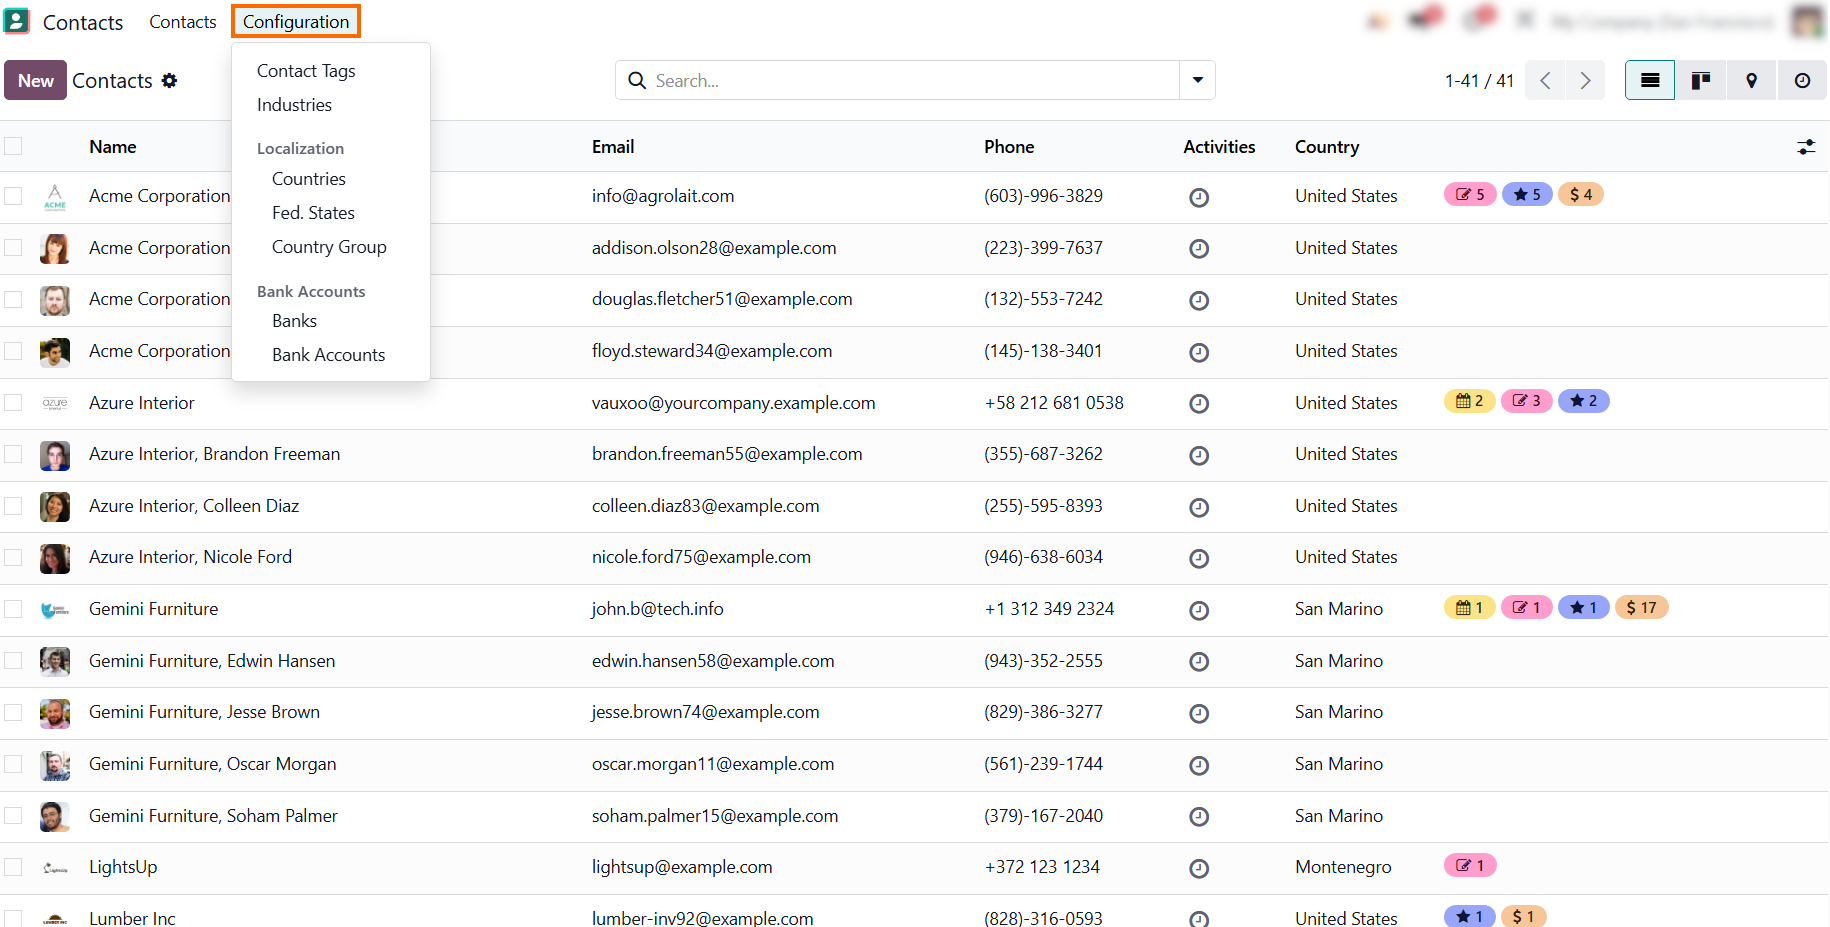Collapse the Configuration menu
The height and width of the screenshot is (927, 1830).
(296, 21)
